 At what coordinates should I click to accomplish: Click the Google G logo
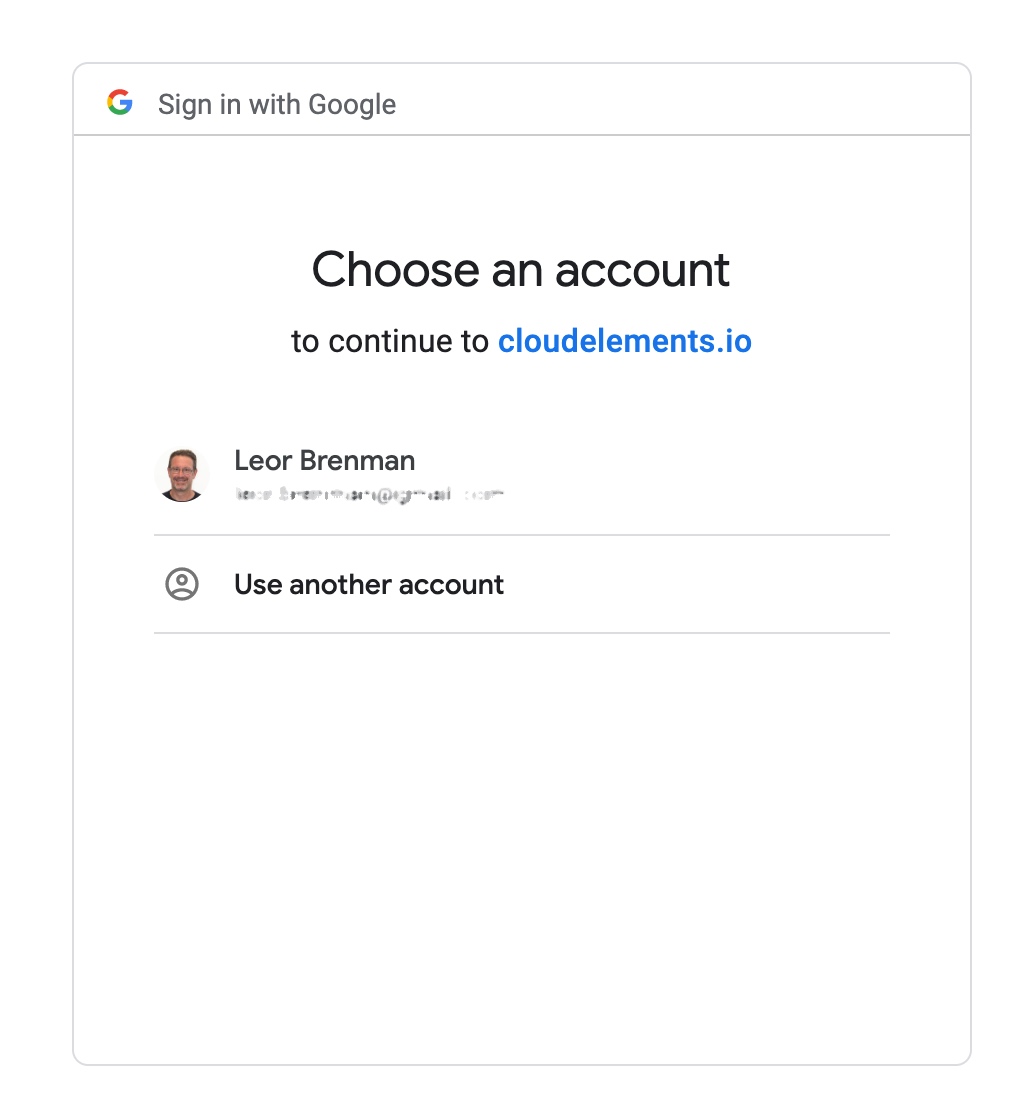[120, 102]
